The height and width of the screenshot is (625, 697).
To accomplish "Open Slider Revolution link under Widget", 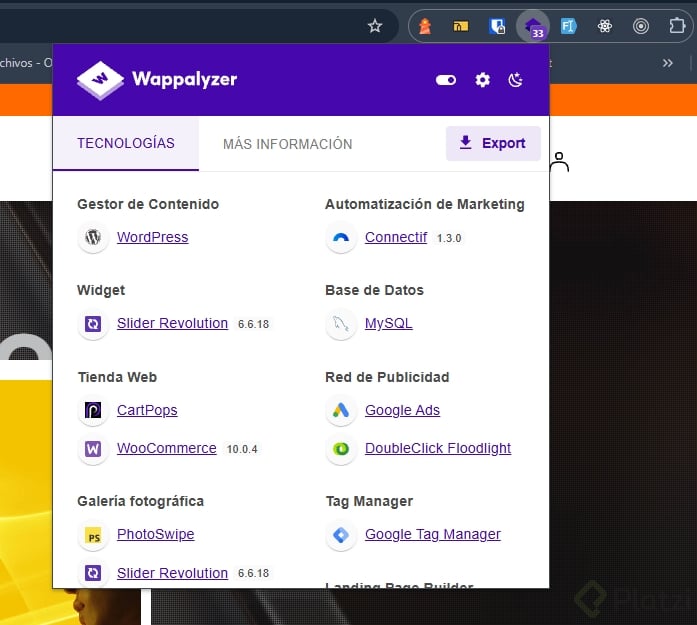I will click(x=172, y=323).
